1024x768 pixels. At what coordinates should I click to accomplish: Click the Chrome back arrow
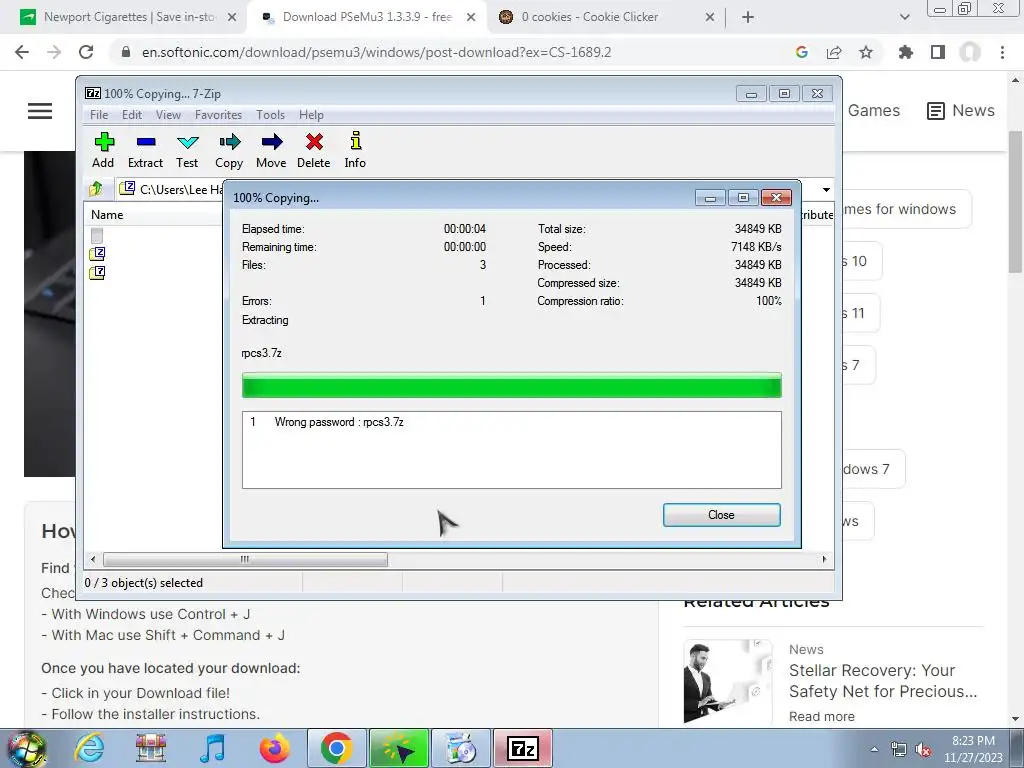pyautogui.click(x=22, y=52)
